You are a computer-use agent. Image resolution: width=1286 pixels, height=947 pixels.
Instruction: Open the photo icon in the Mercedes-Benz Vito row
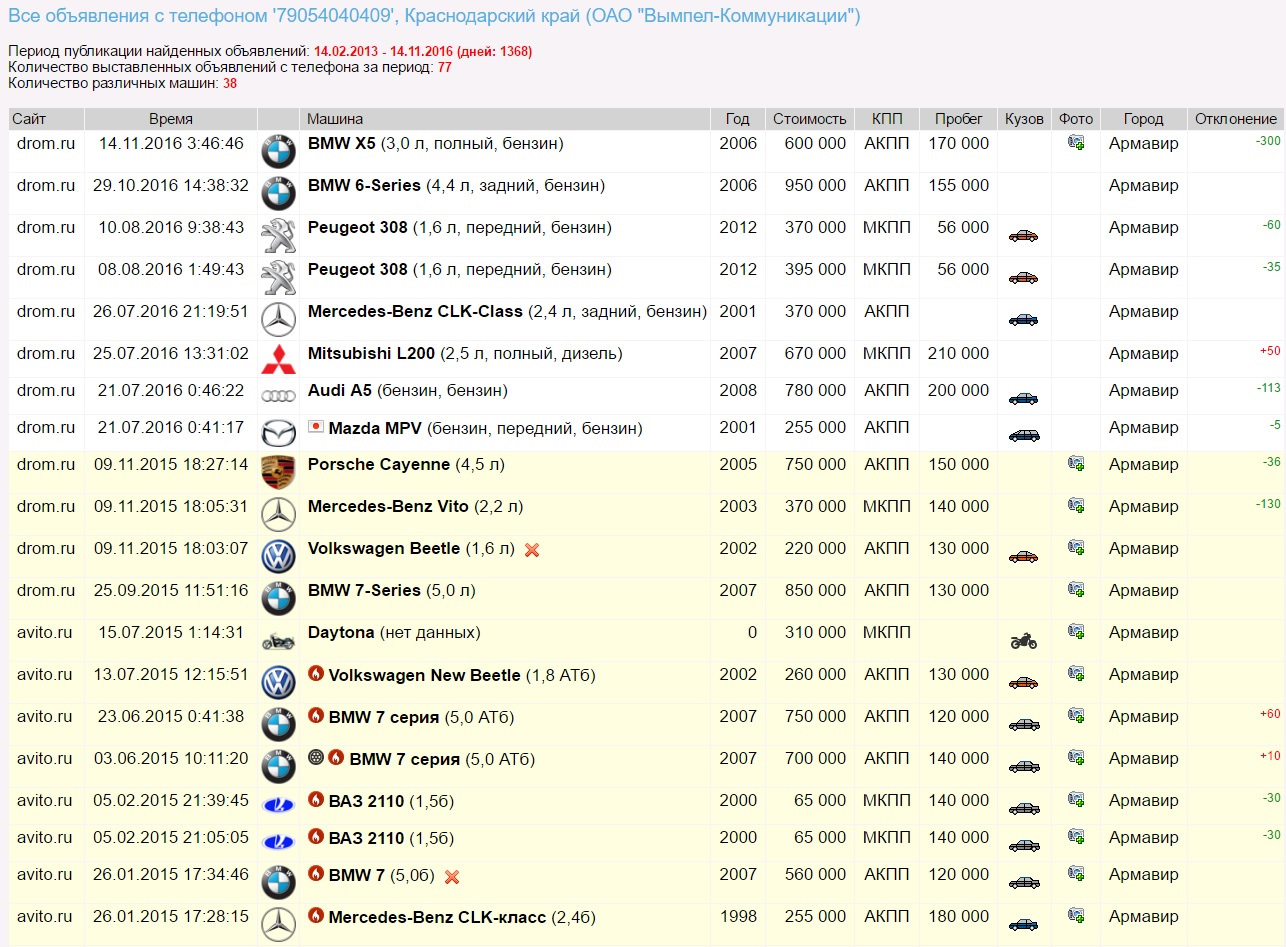point(1076,505)
